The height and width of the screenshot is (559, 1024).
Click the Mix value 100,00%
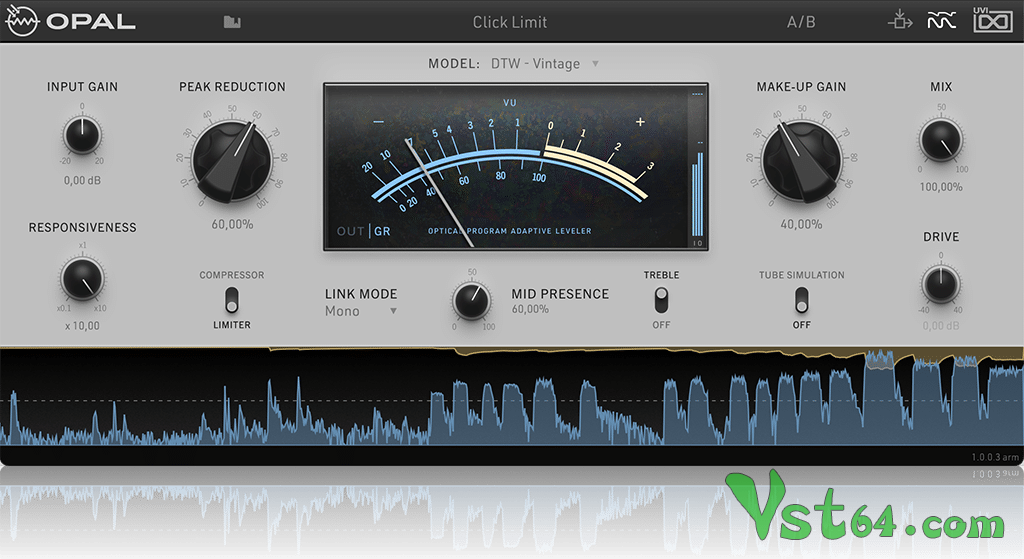point(941,187)
